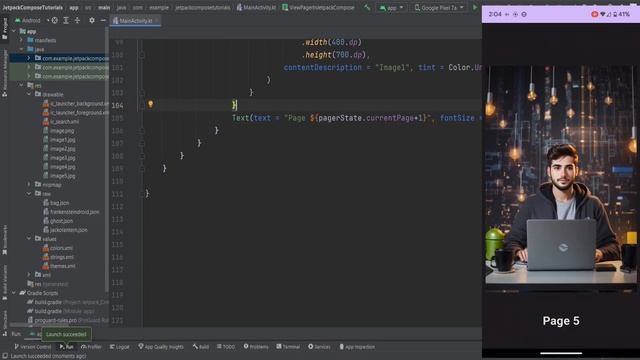The image size is (640, 360).
Task: Expand the mipmap folder
Action: [x=29, y=184]
